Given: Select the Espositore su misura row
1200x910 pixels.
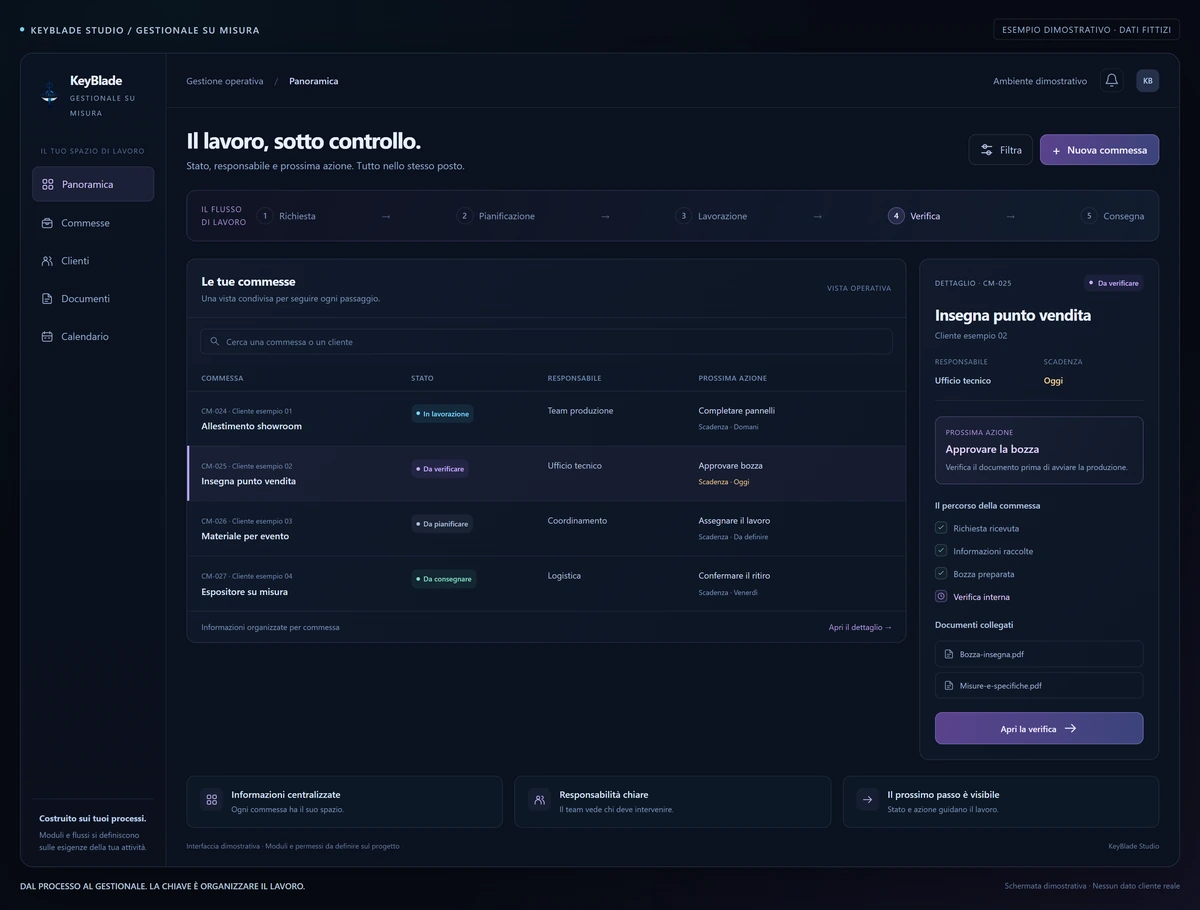Looking at the screenshot, I should point(546,584).
